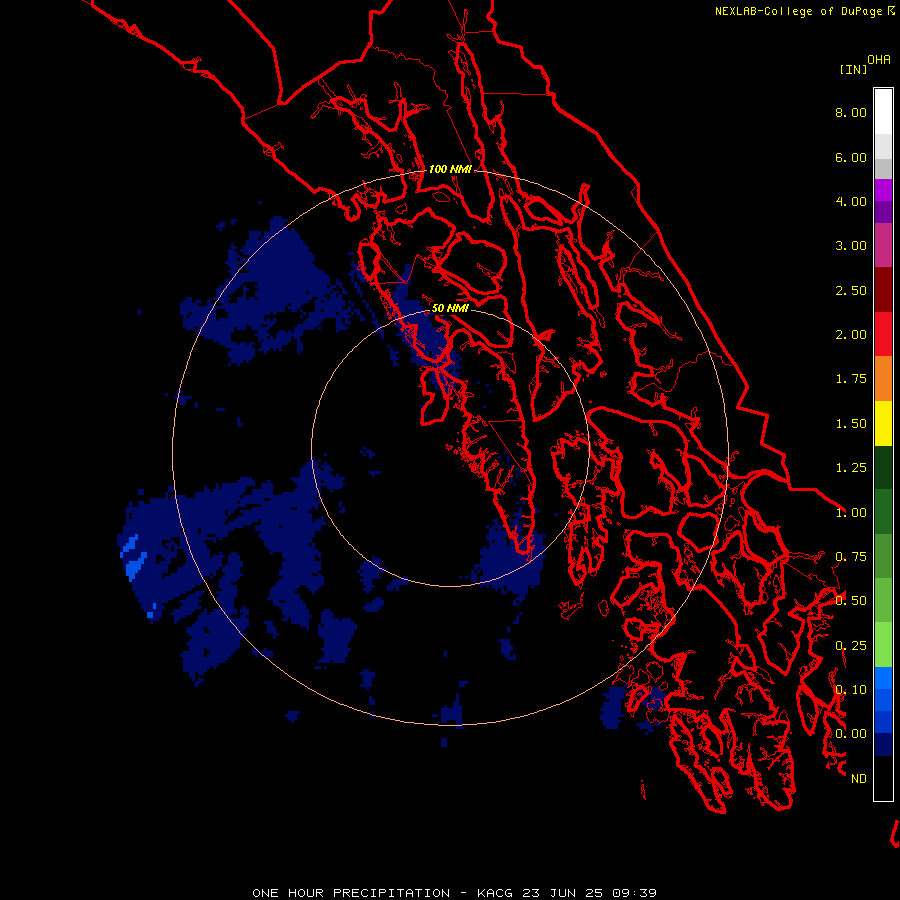The height and width of the screenshot is (900, 900).
Task: Click the ND legend label
Action: [x=859, y=779]
